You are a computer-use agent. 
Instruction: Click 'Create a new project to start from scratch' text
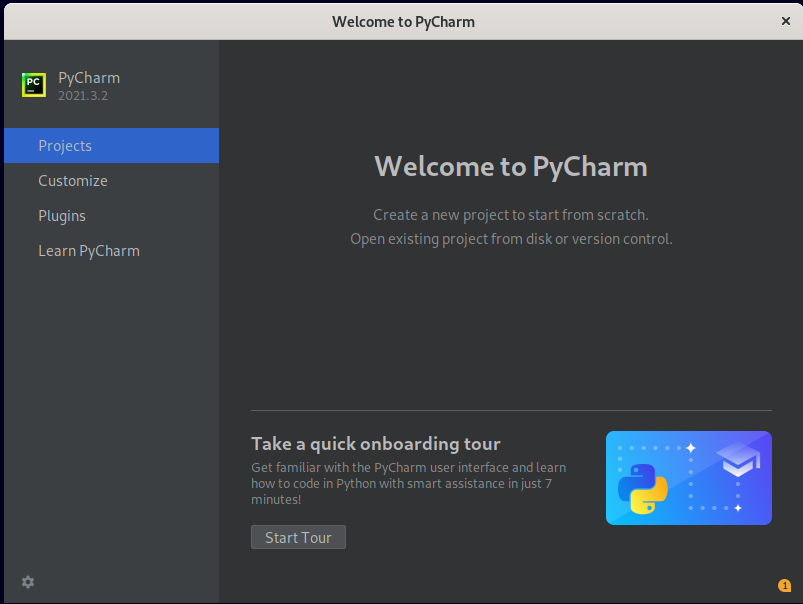tap(511, 215)
